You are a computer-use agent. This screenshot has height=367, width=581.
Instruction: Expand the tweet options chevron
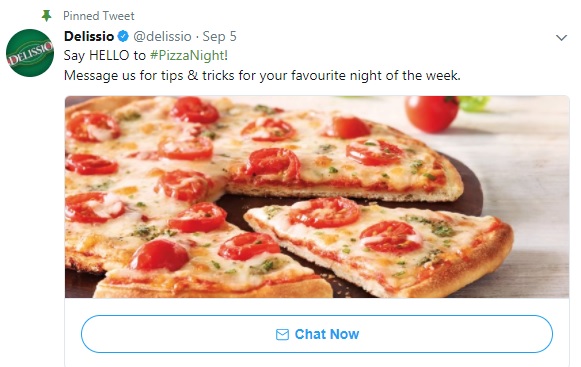(x=561, y=37)
